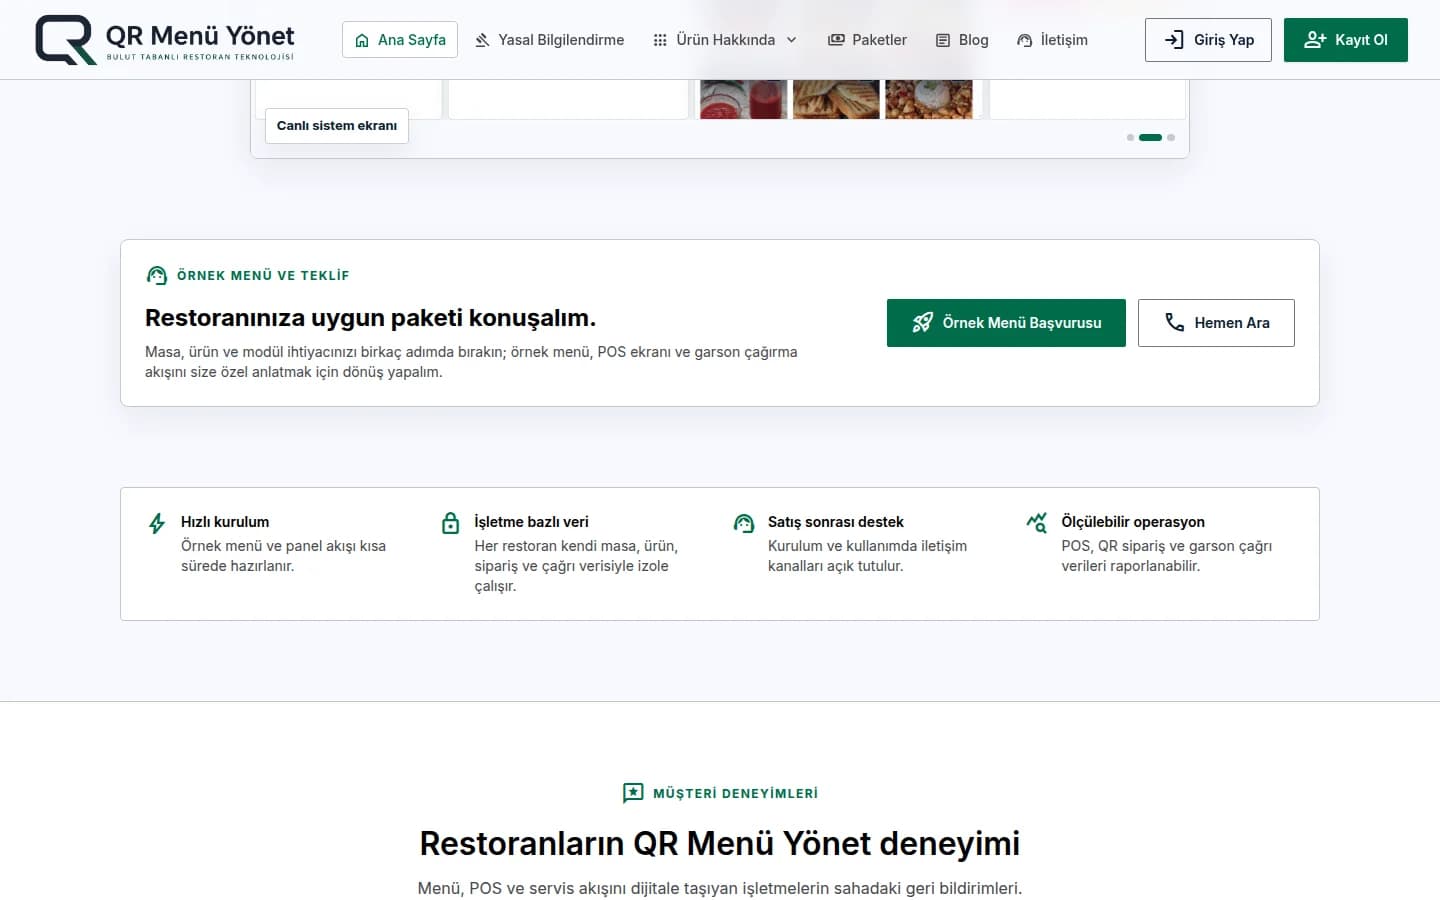Click the rocket icon on Örnek Menü Başvurusu

point(922,323)
